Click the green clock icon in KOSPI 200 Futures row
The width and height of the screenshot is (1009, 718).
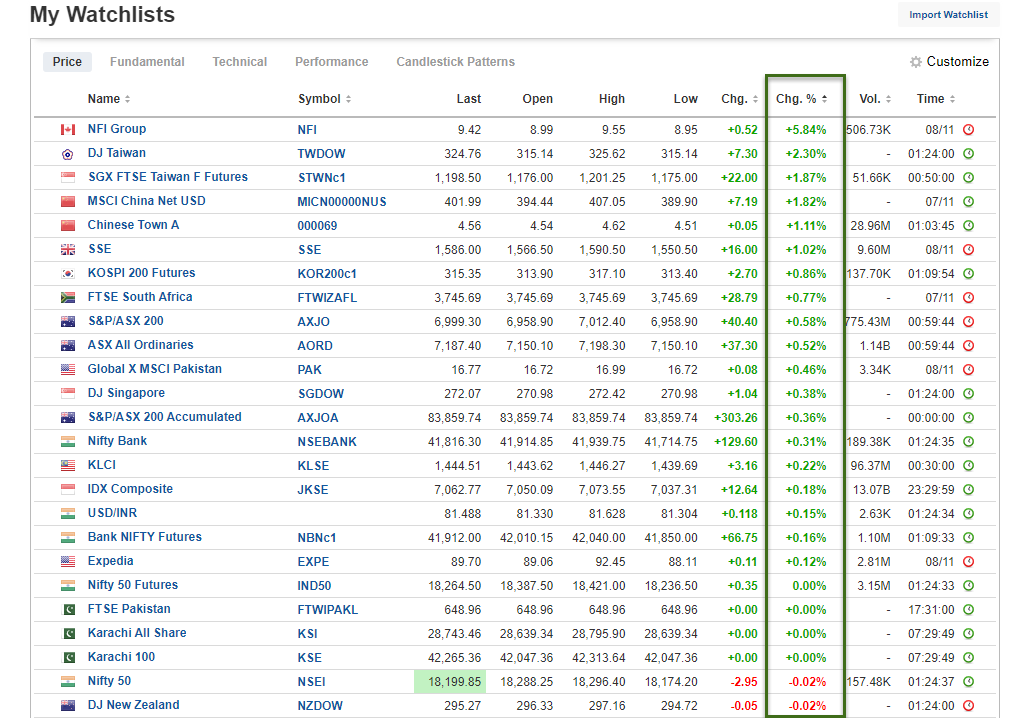point(968,273)
